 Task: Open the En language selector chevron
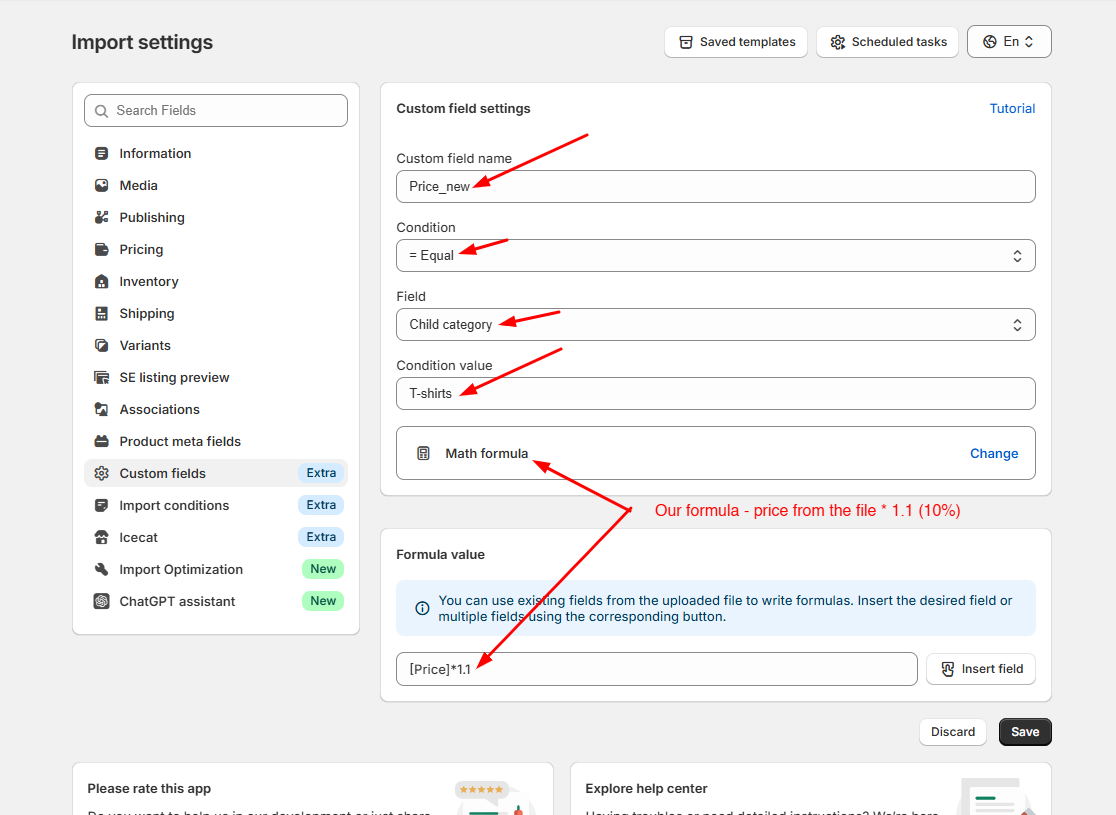click(1029, 42)
